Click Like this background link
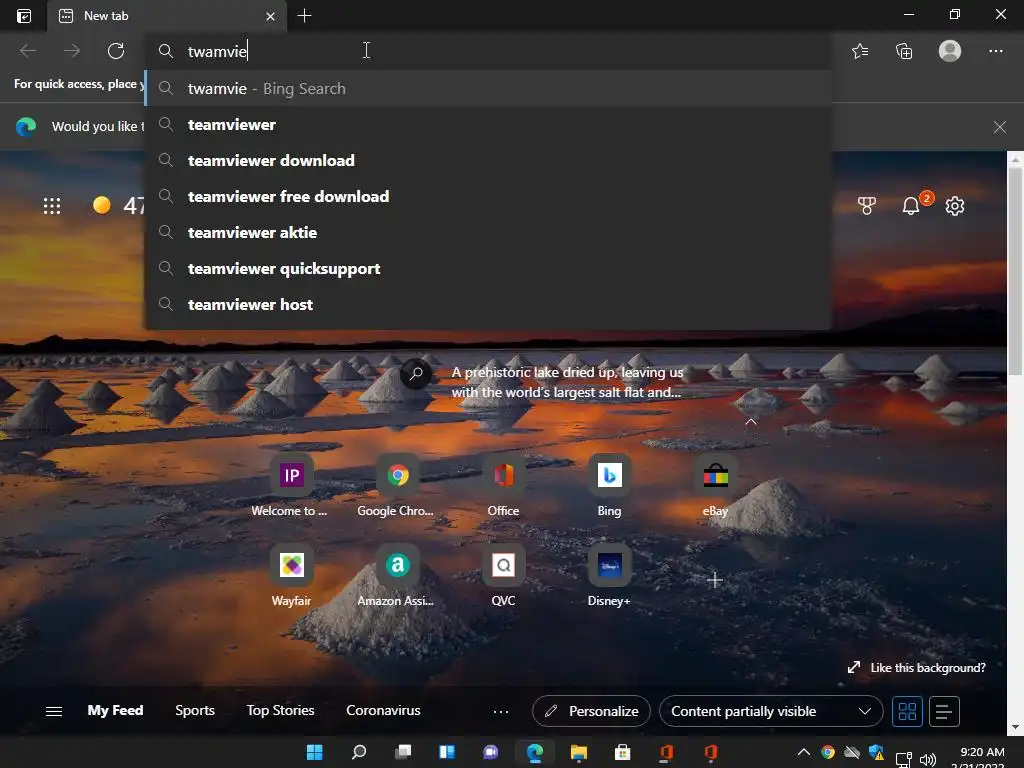The height and width of the screenshot is (768, 1024). pos(918,667)
